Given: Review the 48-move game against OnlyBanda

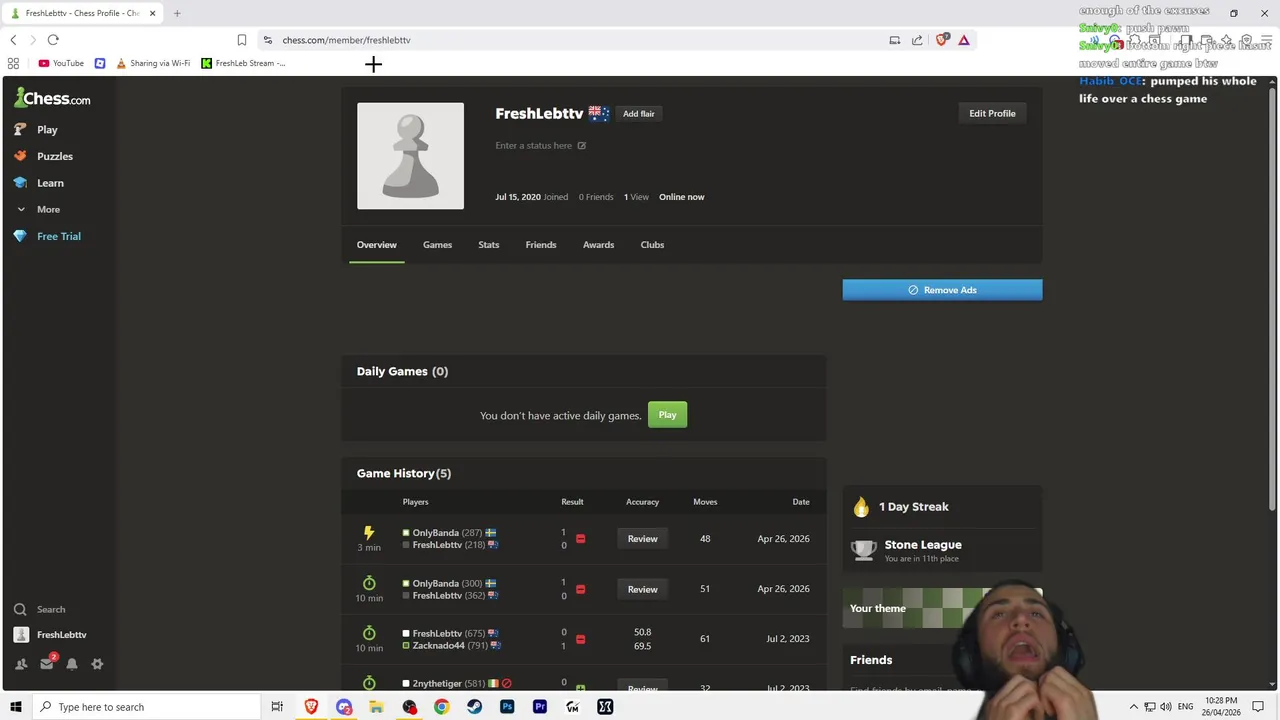Looking at the screenshot, I should (x=642, y=539).
